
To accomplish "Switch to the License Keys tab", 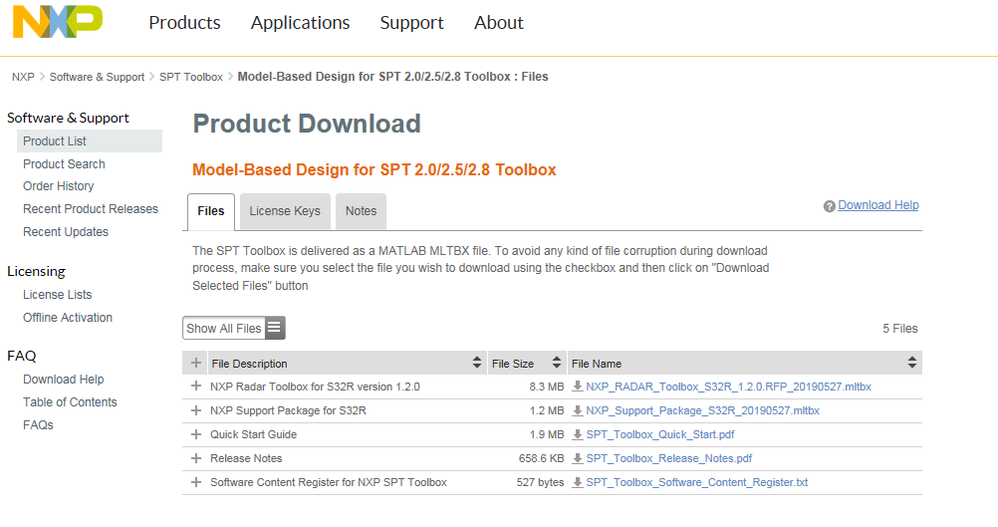I will click(x=285, y=211).
